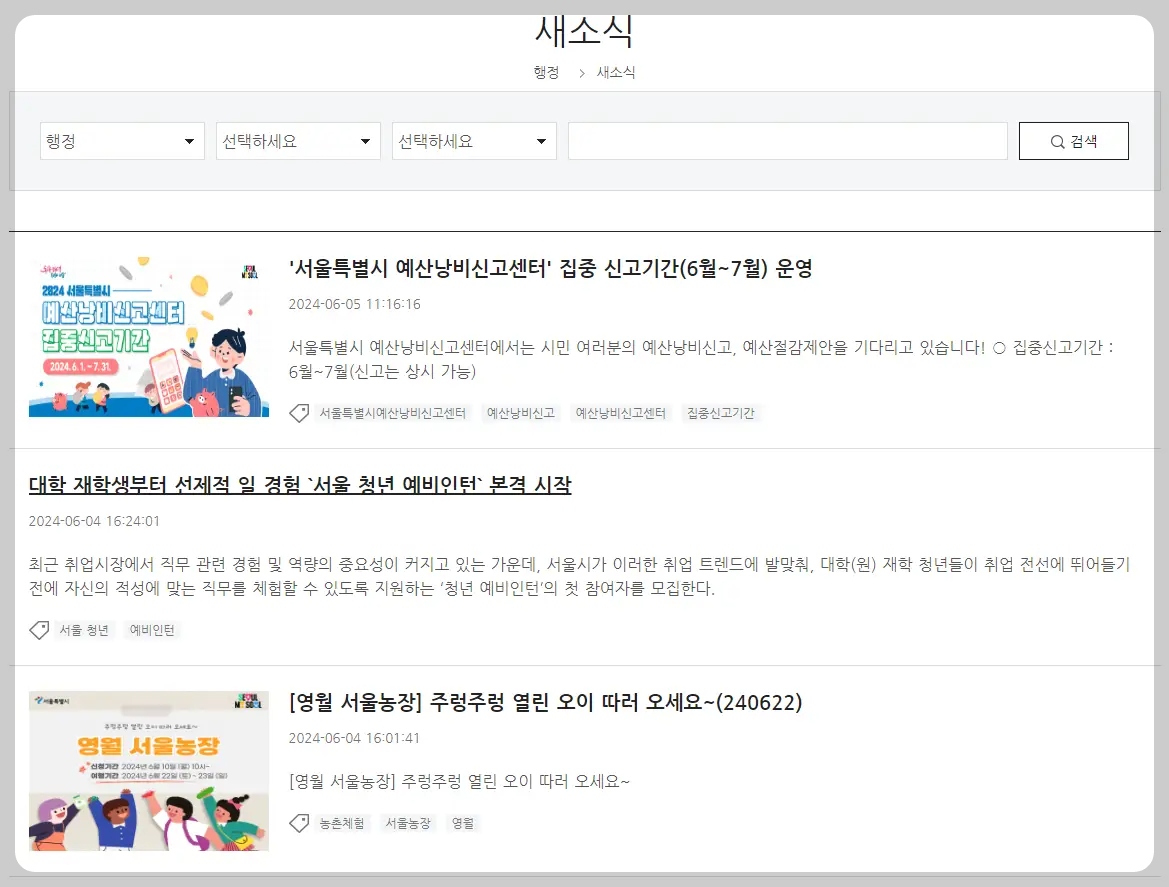The image size is (1169, 887).
Task: Select the 집중신고기간 tag
Action: click(721, 412)
